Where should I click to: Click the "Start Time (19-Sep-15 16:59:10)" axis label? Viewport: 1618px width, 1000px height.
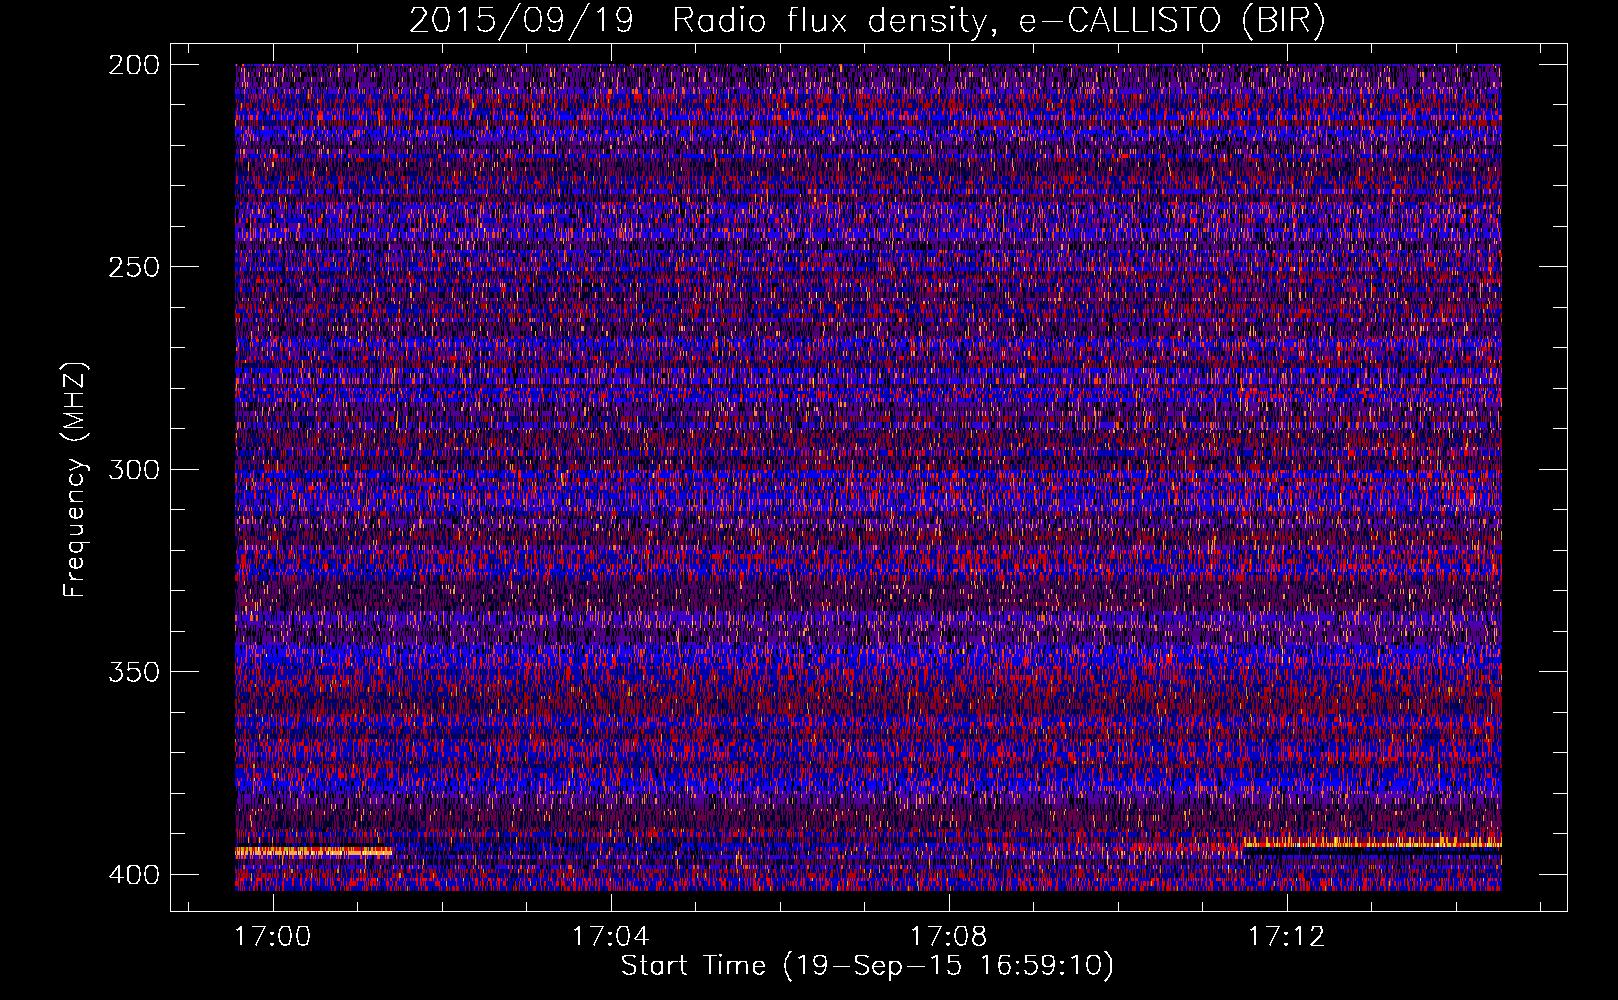tap(867, 966)
